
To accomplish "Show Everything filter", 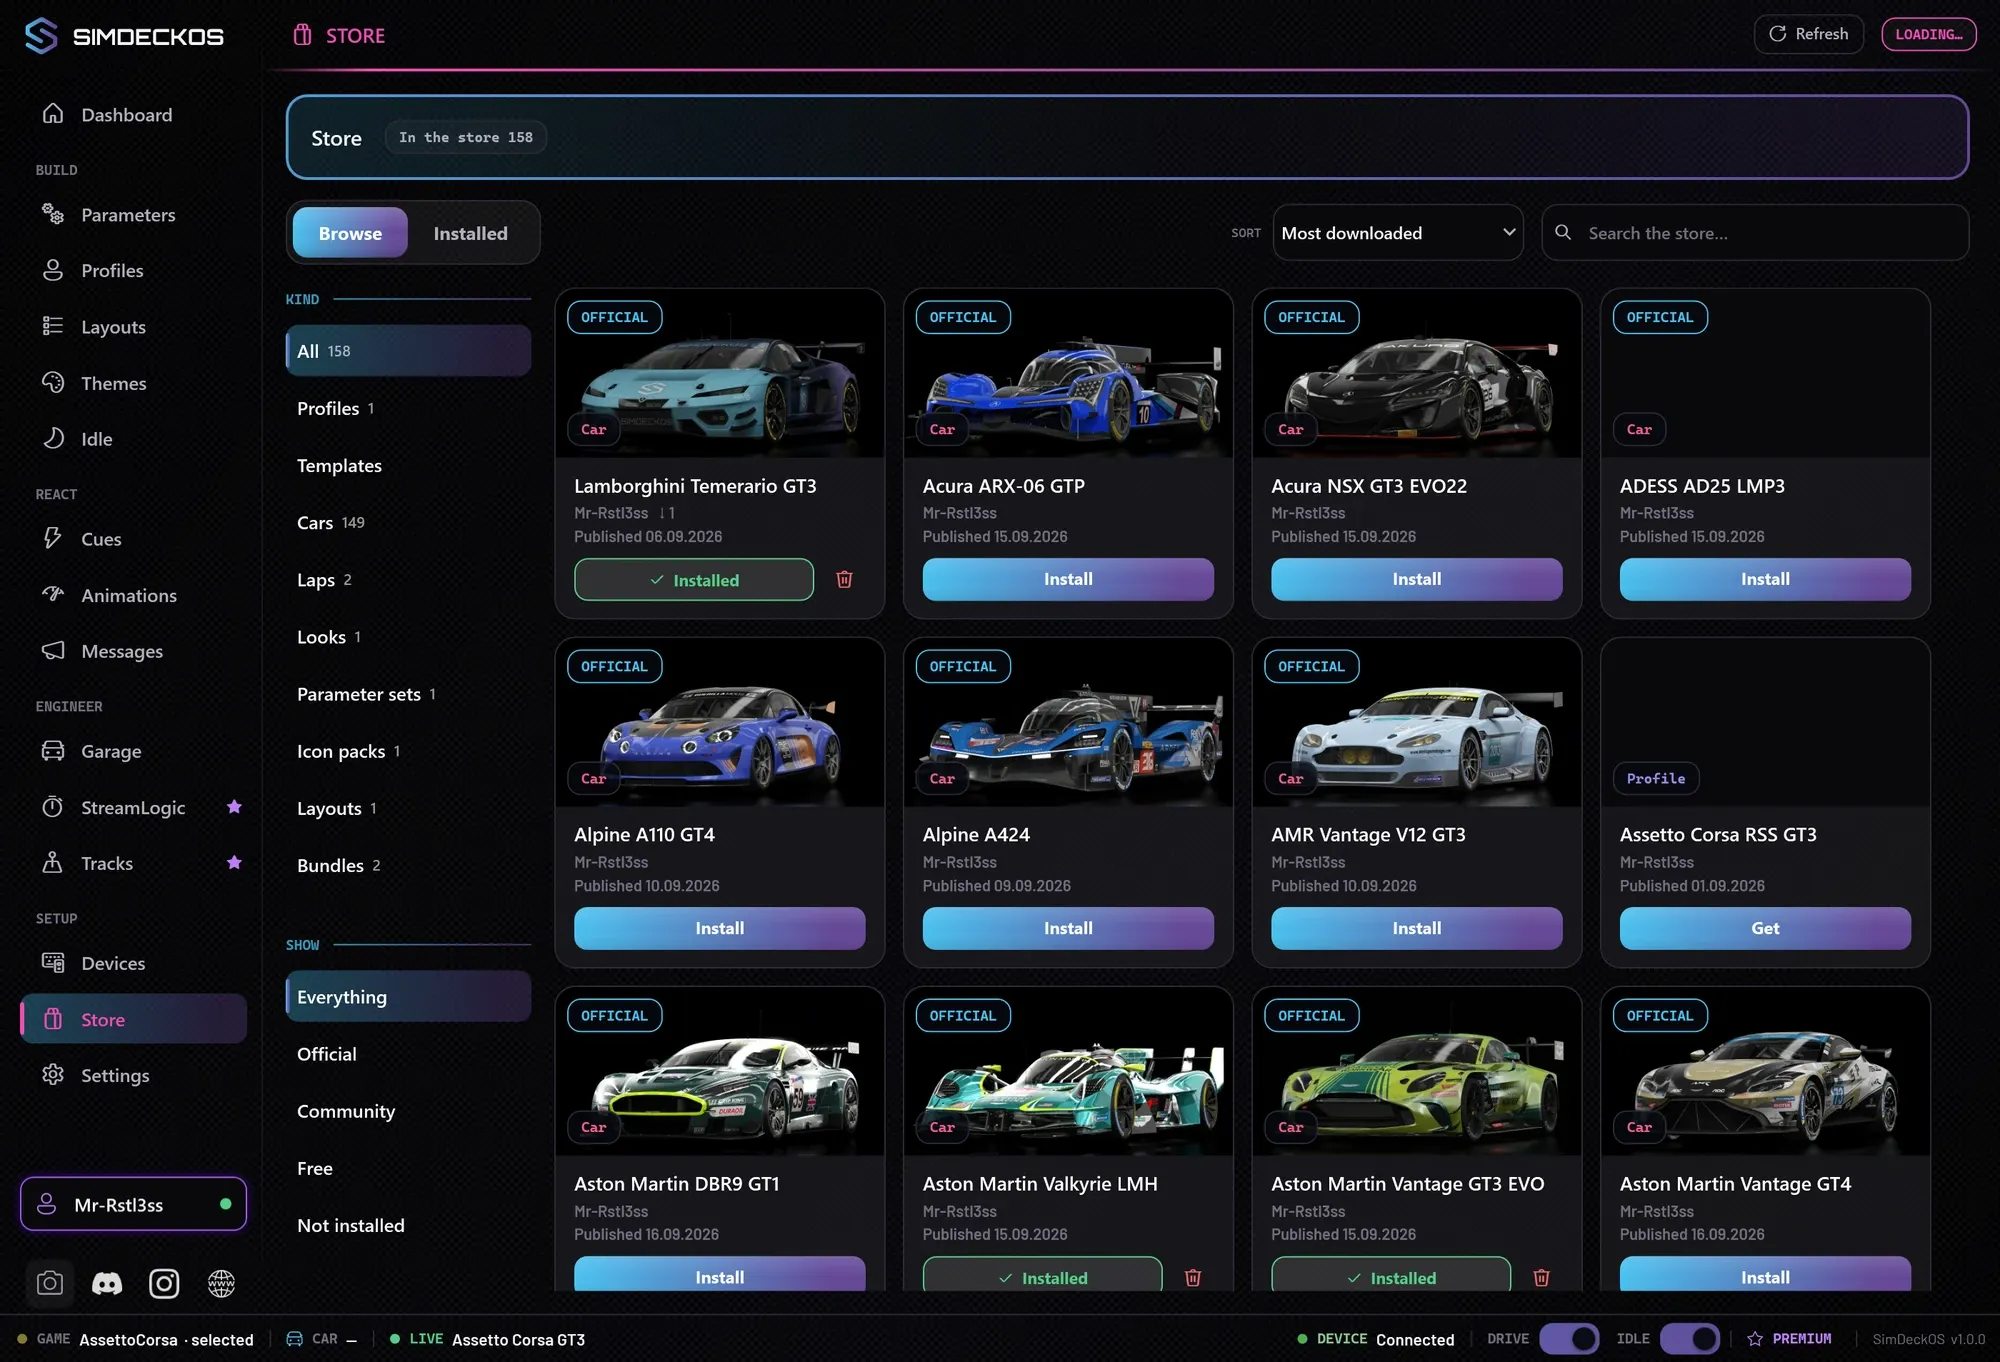I will 408,996.
